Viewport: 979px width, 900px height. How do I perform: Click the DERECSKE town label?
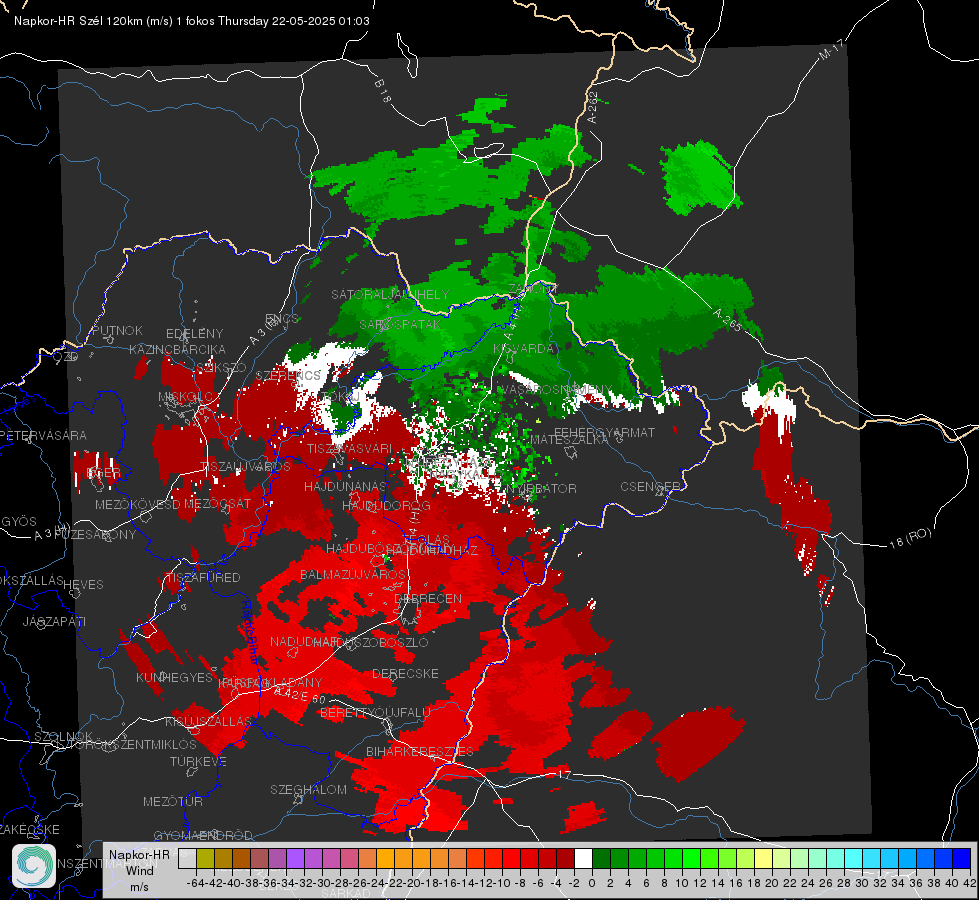point(405,674)
